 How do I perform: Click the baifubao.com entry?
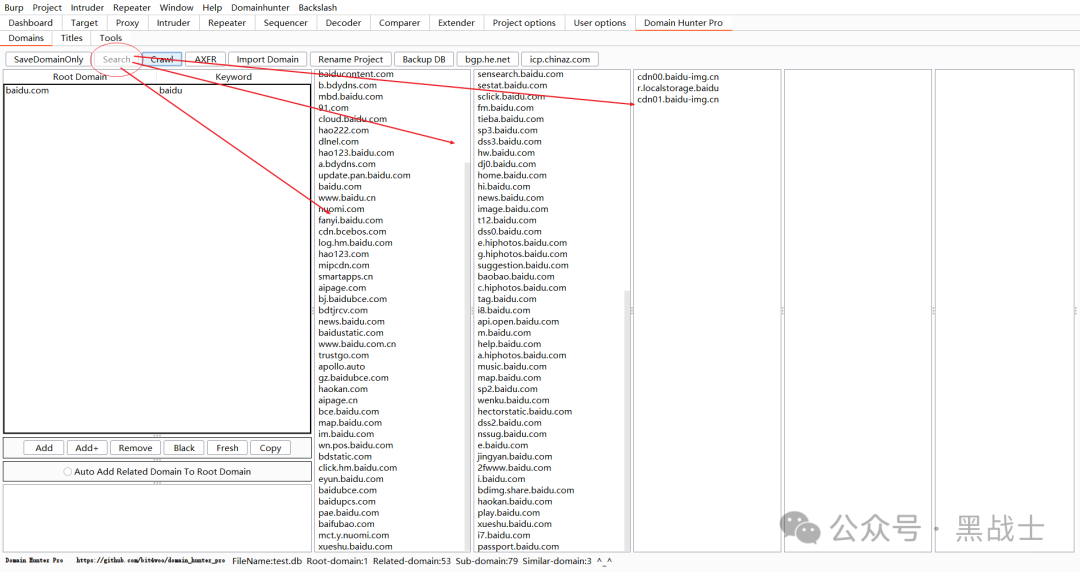point(346,524)
